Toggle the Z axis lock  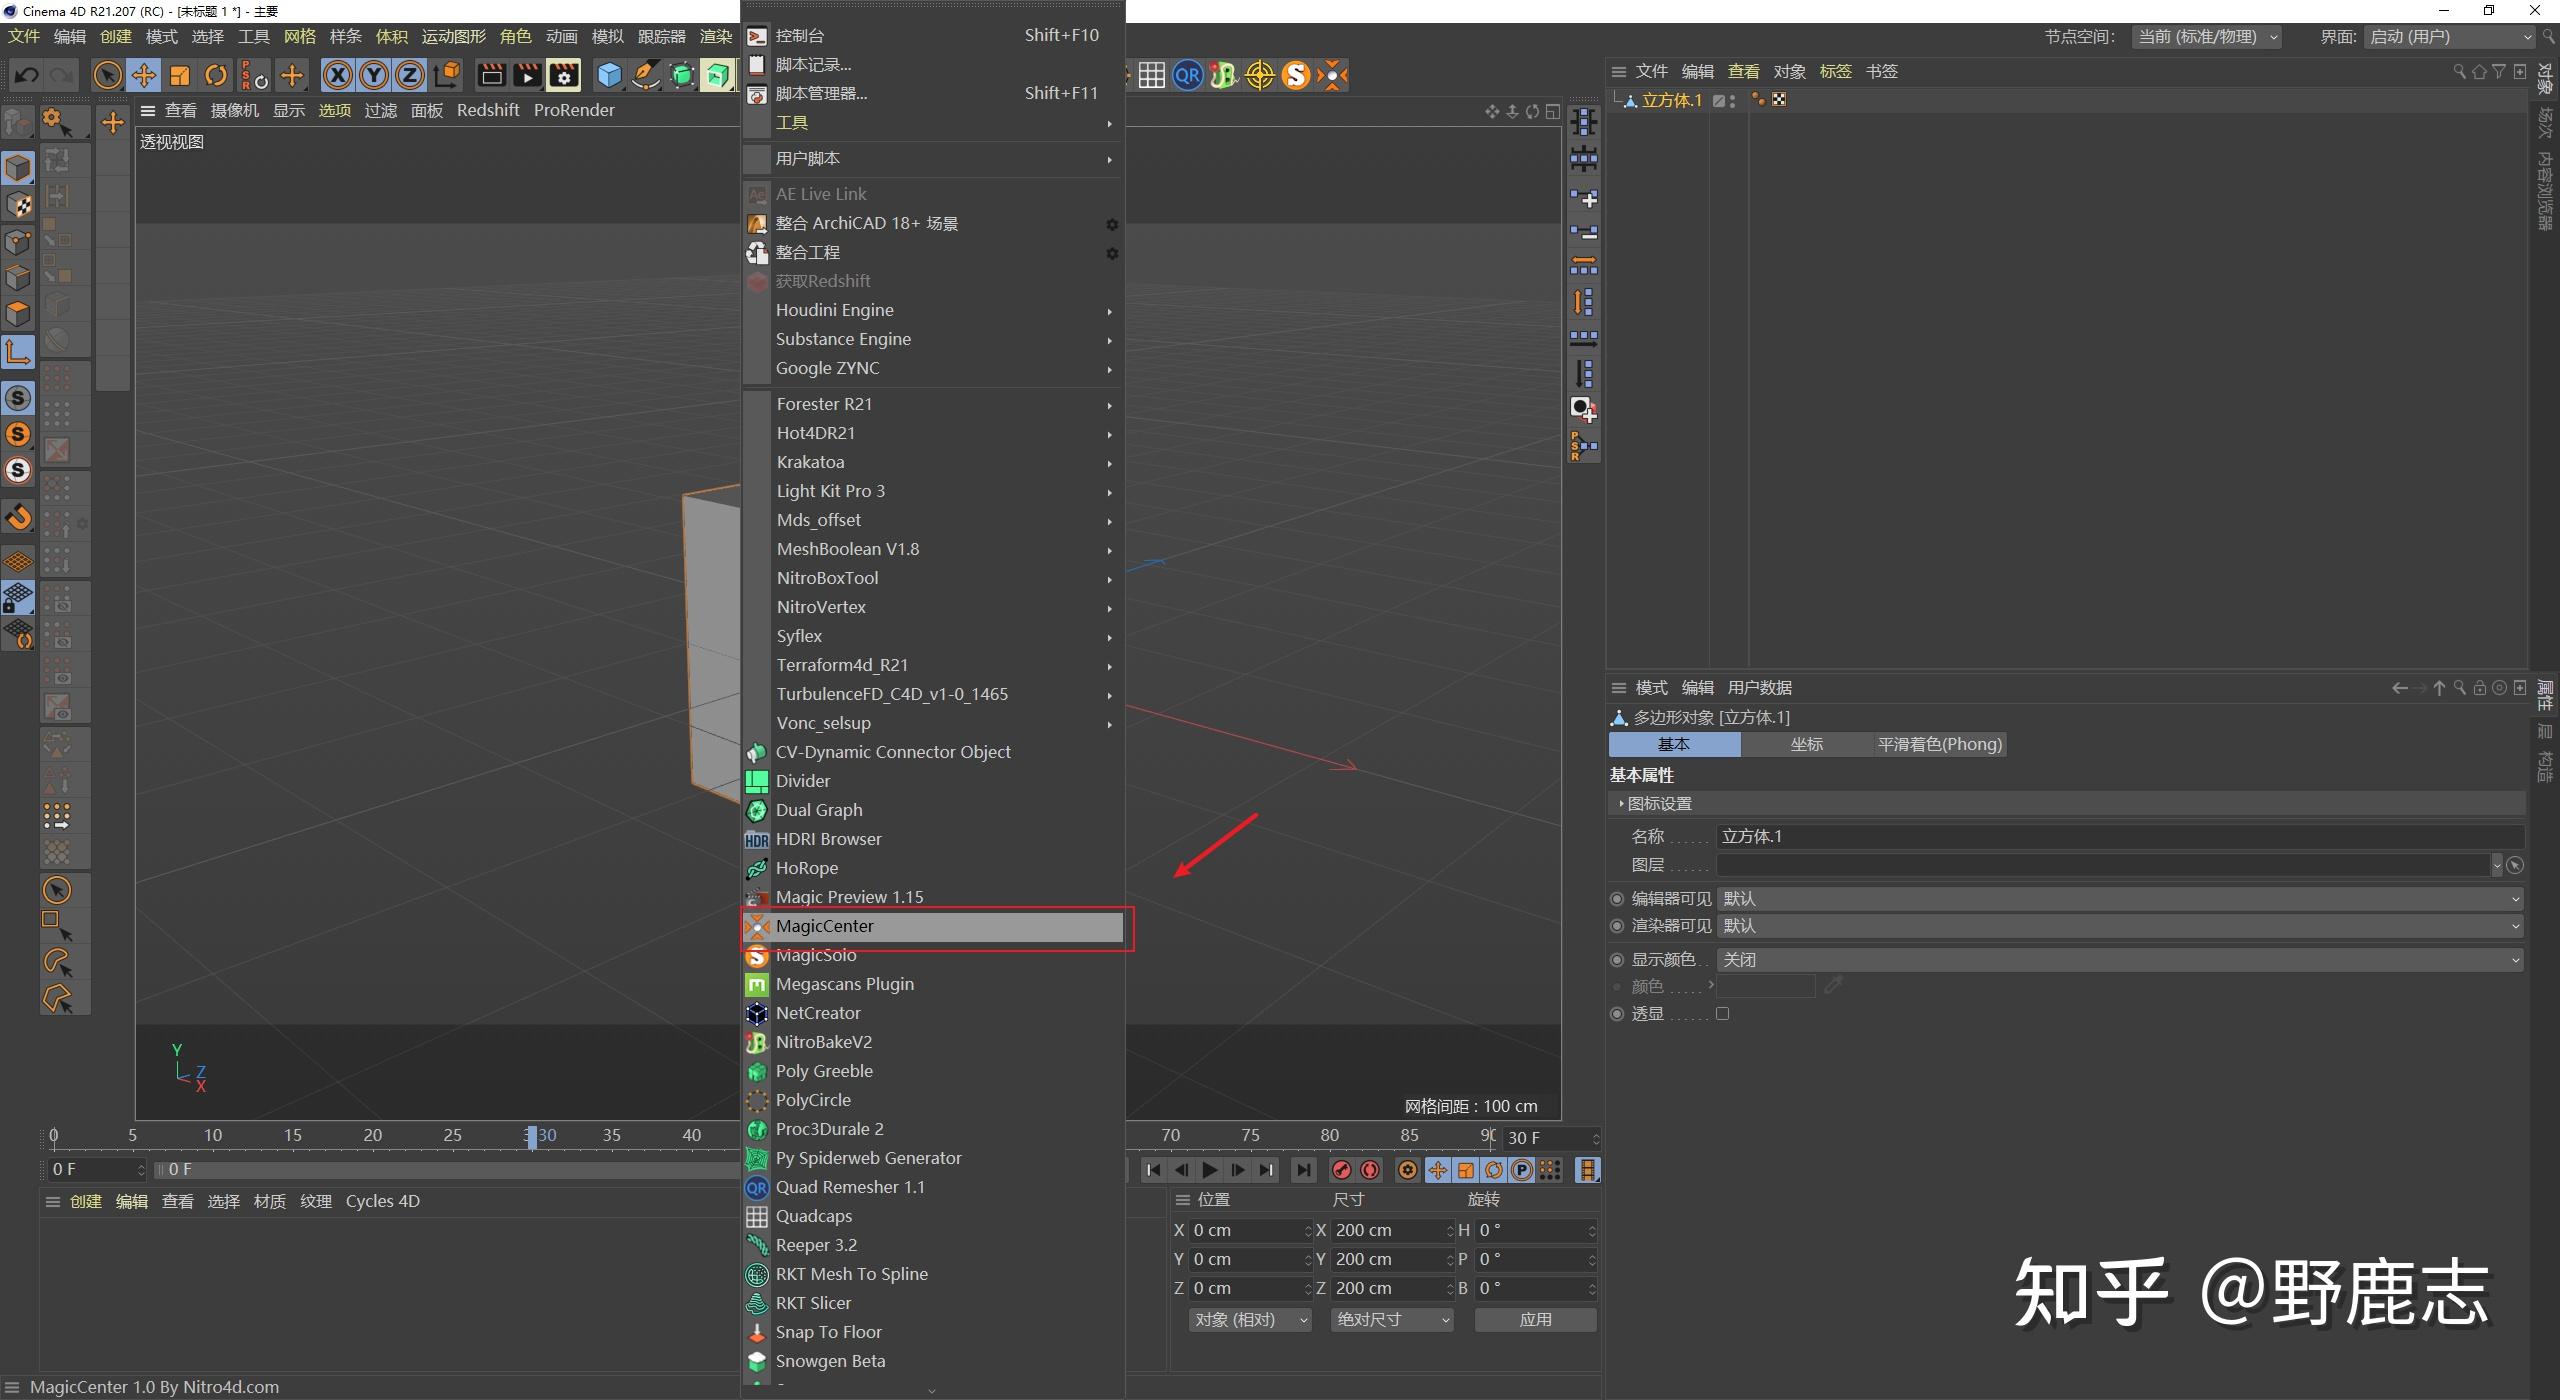coord(410,75)
